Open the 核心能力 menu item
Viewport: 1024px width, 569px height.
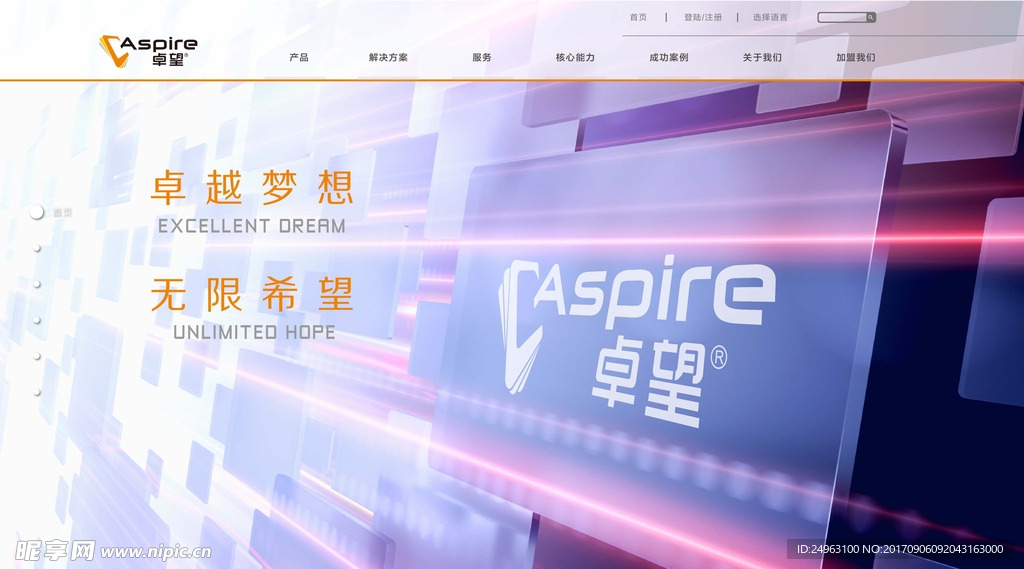[575, 57]
